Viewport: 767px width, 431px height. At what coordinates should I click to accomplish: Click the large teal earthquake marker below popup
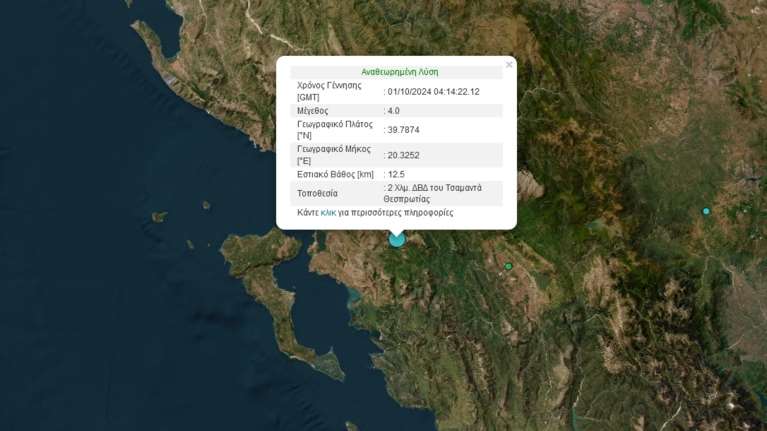point(397,239)
